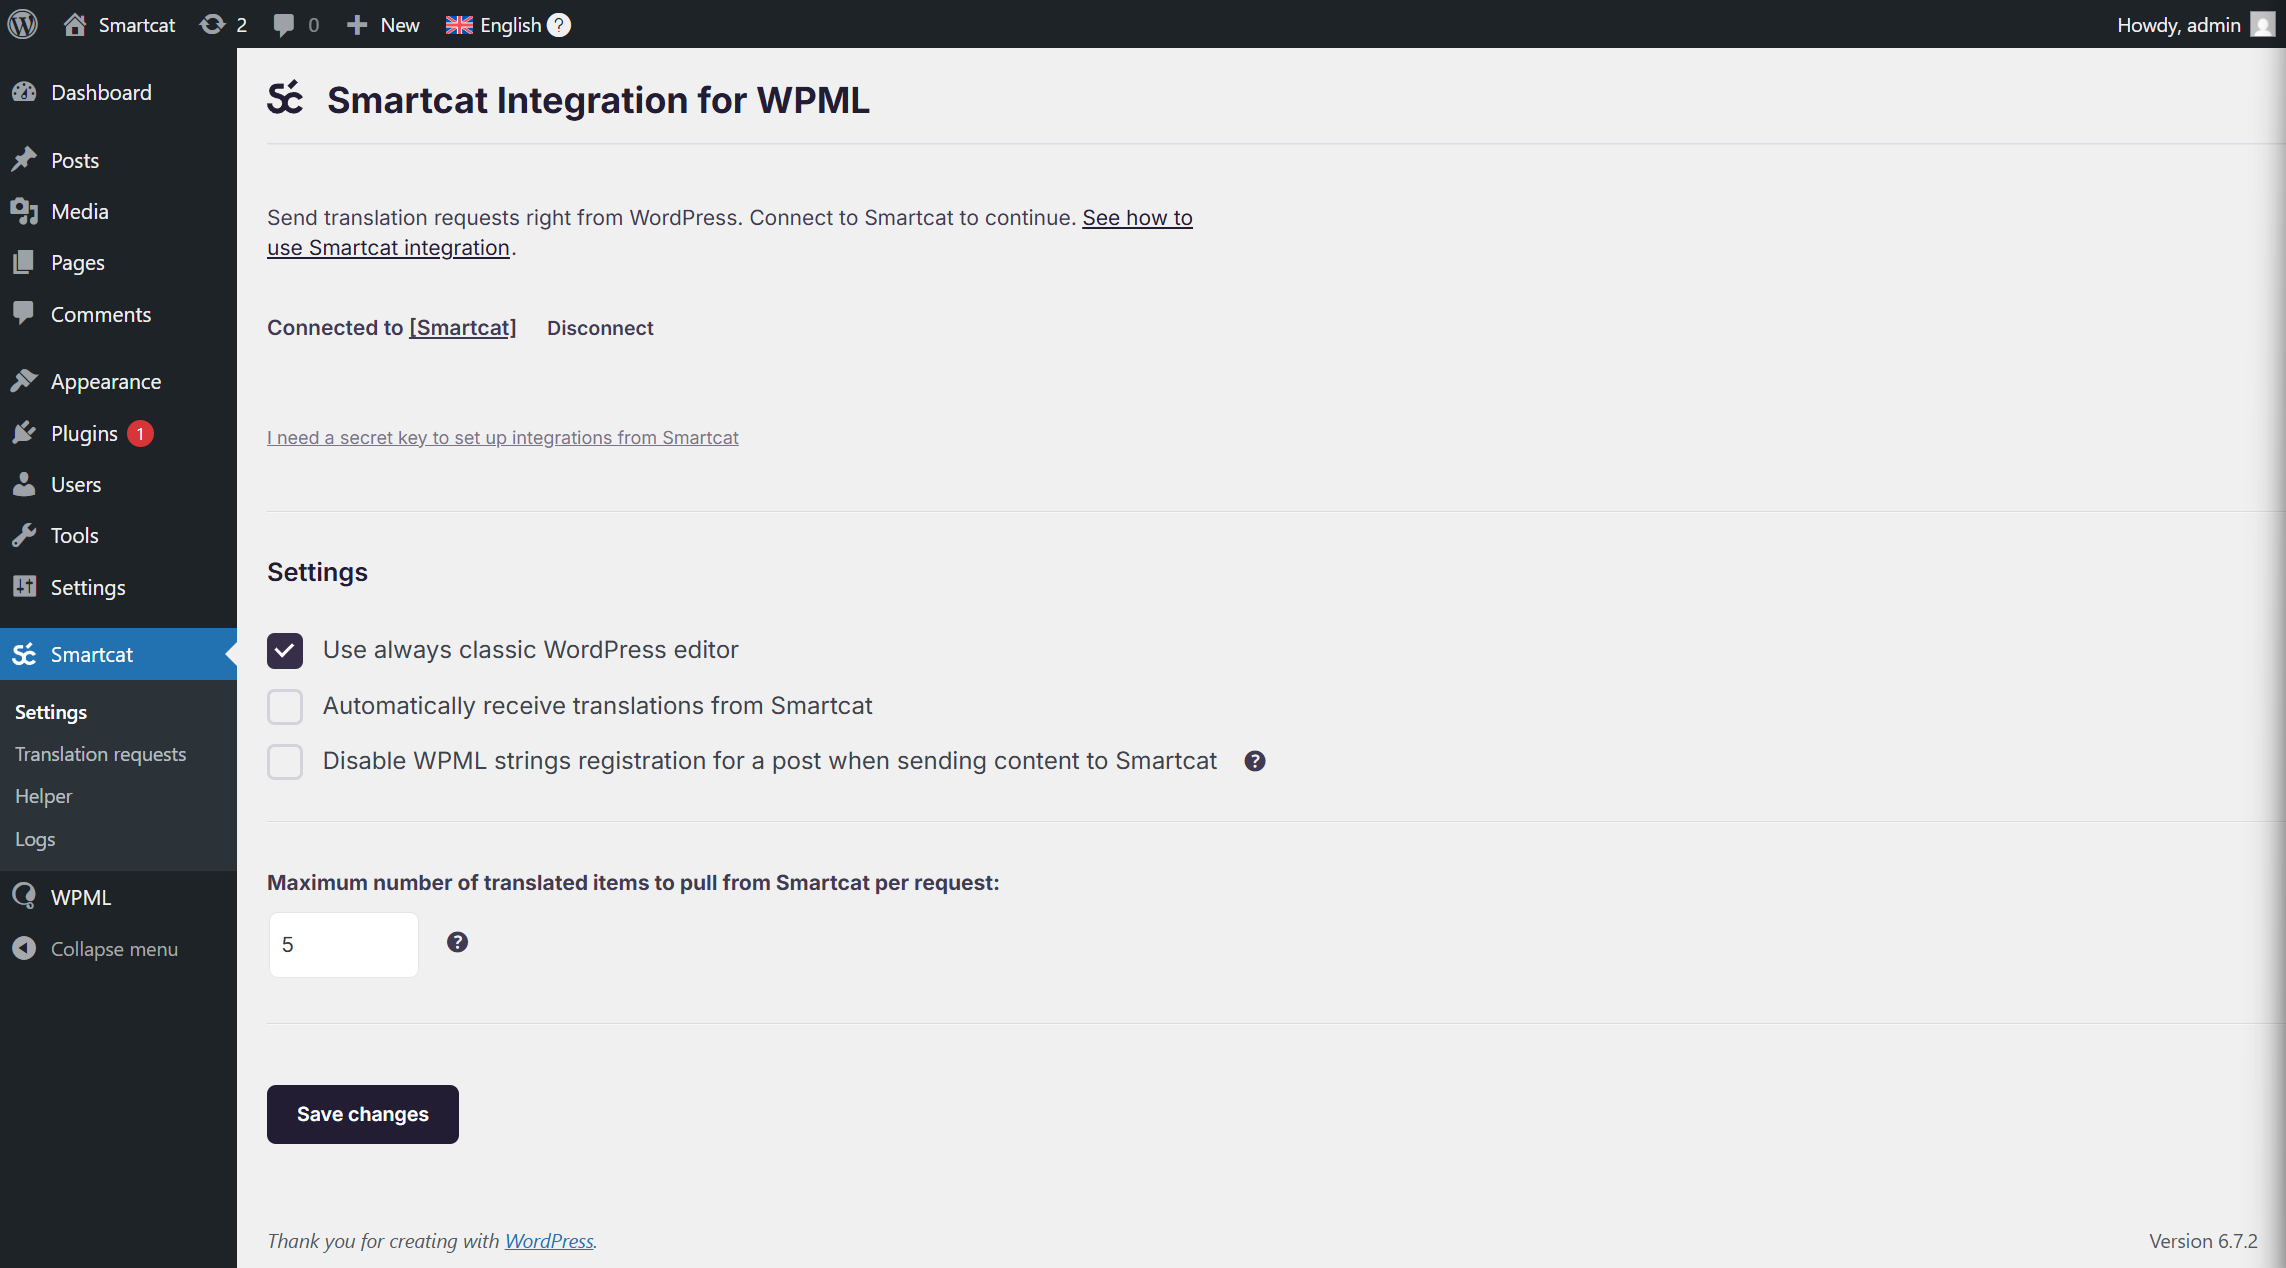Screen dimensions: 2286x1268
Task: Click Save changes button
Action: (363, 1114)
